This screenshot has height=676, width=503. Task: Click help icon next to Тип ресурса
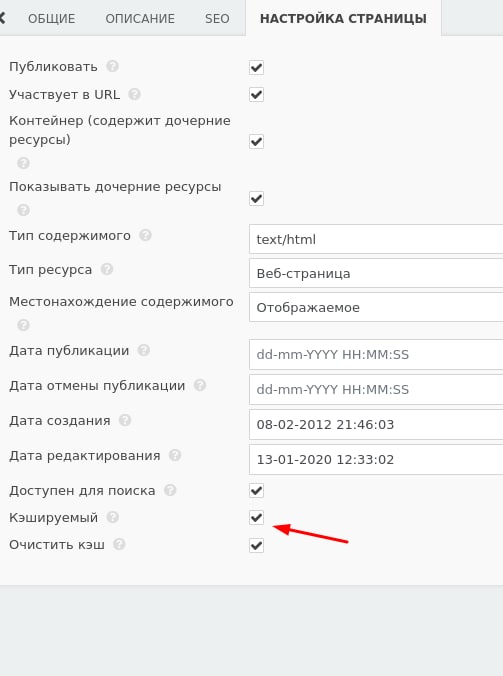pos(107,269)
